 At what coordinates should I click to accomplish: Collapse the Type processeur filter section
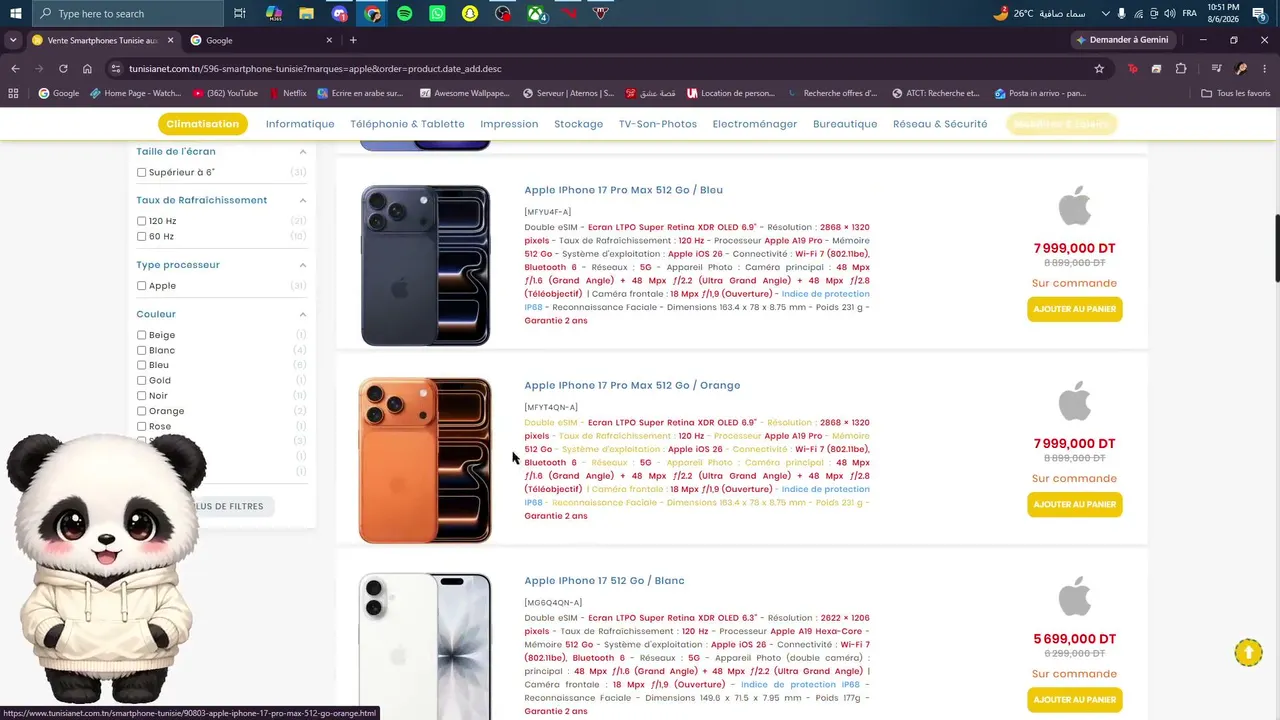(x=303, y=265)
